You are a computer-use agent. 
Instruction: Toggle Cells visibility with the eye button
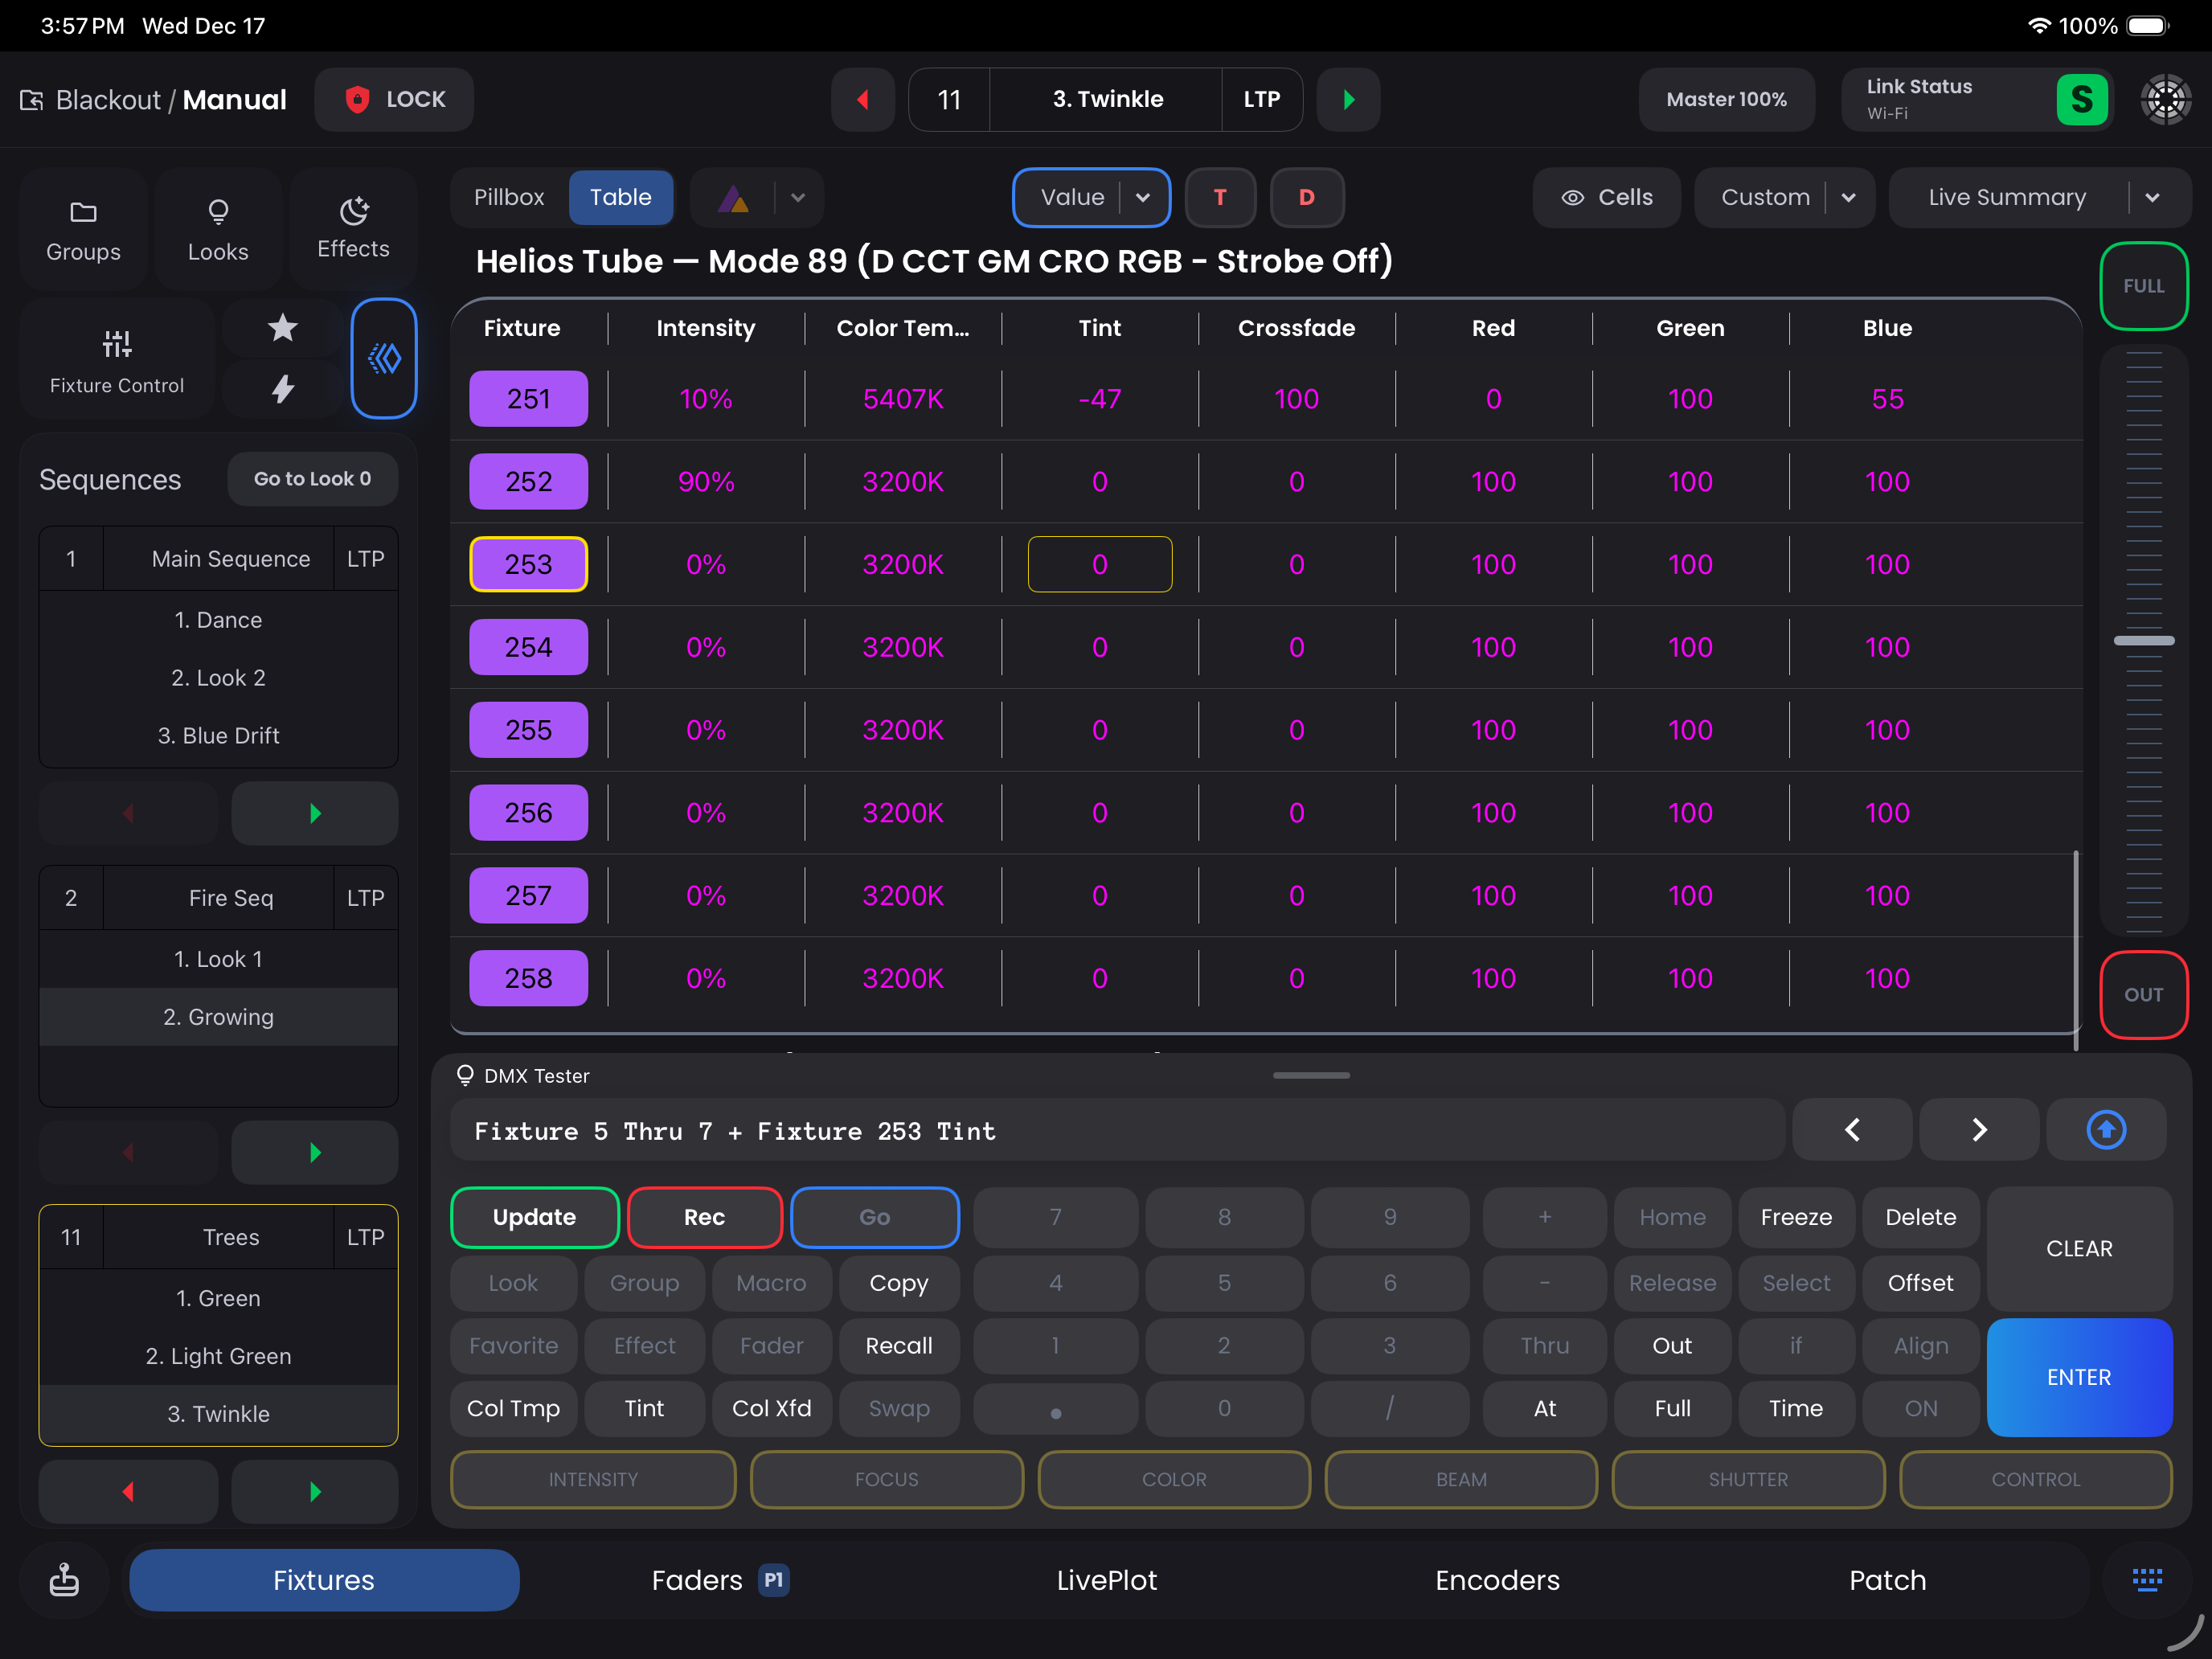click(x=1606, y=197)
